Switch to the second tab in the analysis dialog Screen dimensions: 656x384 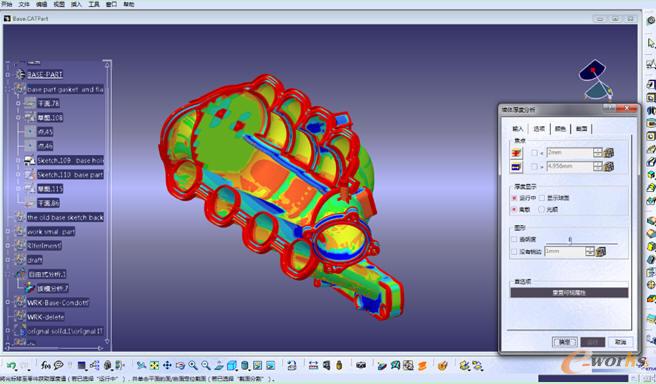[539, 129]
